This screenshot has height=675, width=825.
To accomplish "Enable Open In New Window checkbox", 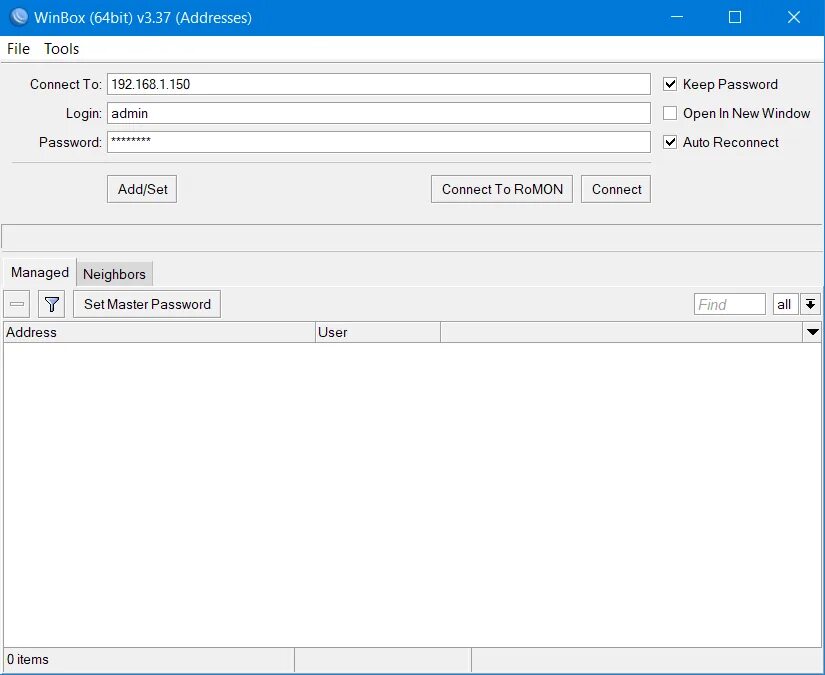I will (670, 113).
